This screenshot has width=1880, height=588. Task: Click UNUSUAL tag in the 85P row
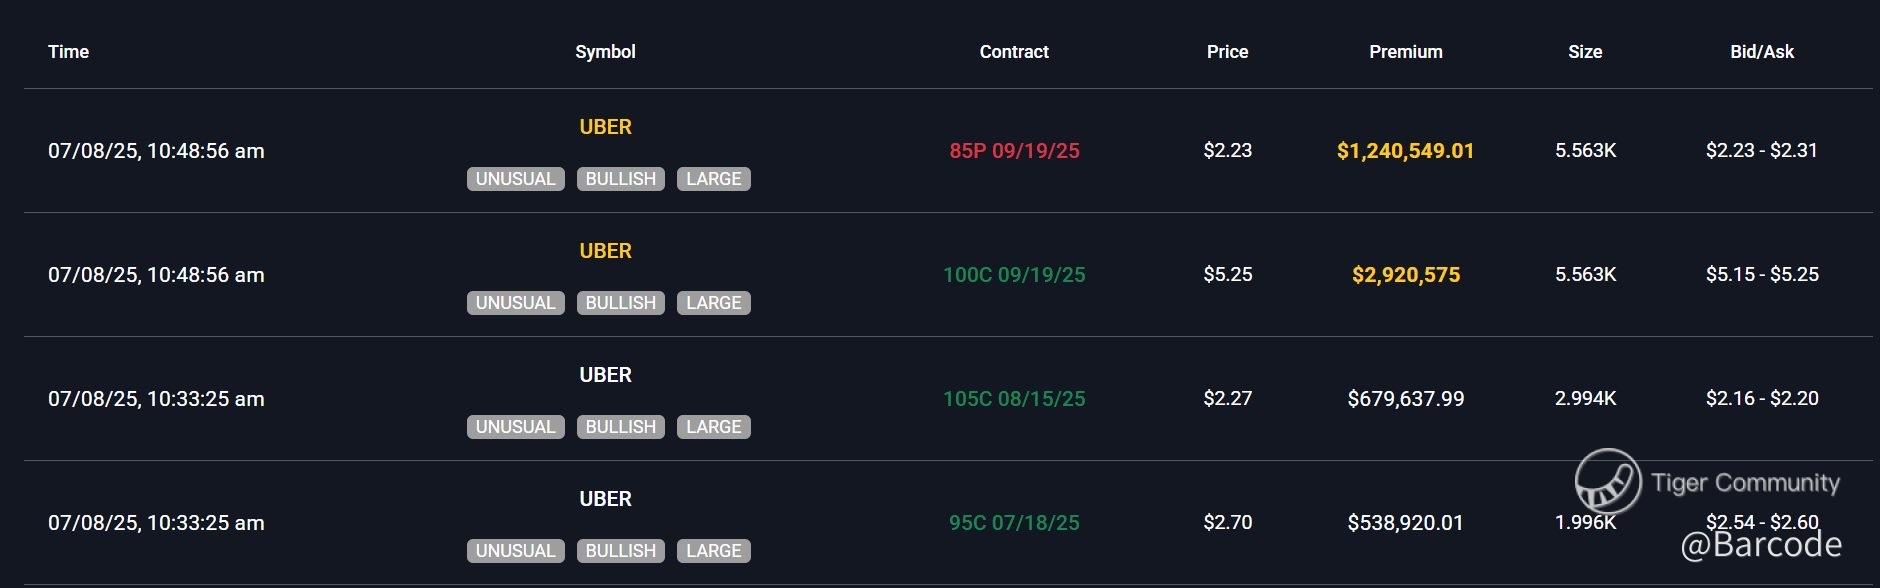coord(515,179)
